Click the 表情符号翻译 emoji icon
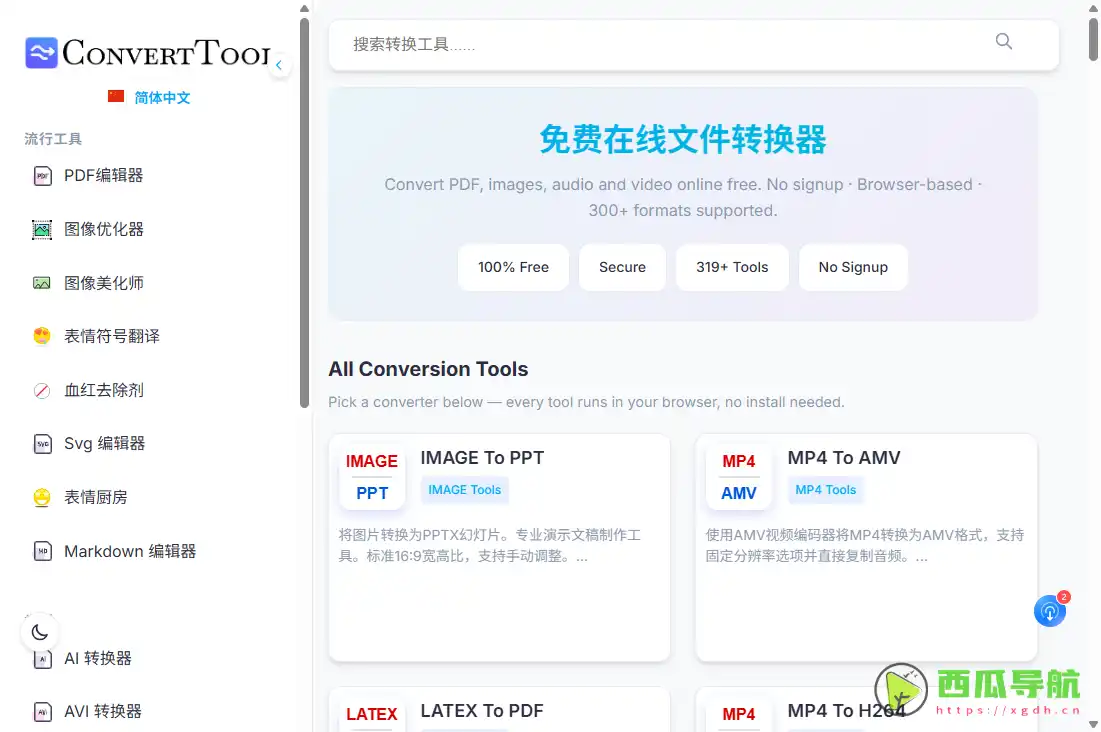1101x732 pixels. point(42,336)
